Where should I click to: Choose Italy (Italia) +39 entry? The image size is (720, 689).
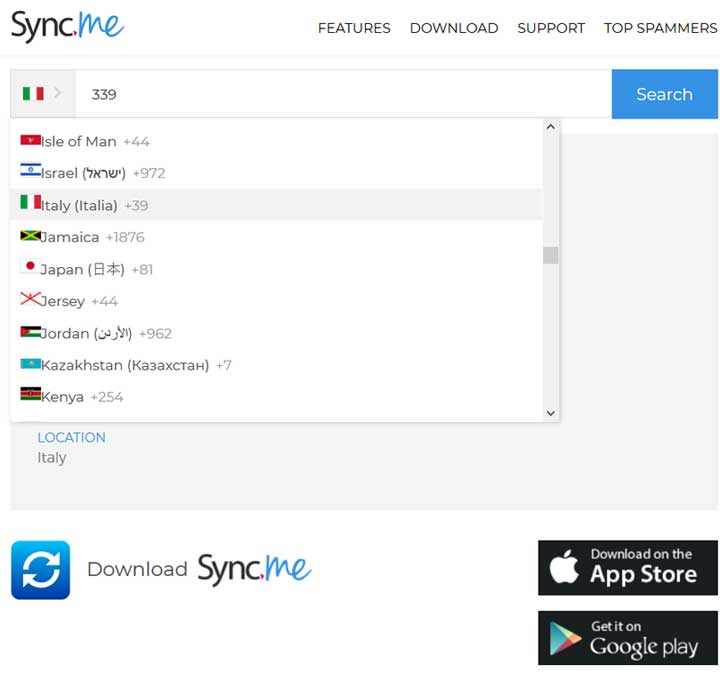click(x=276, y=205)
